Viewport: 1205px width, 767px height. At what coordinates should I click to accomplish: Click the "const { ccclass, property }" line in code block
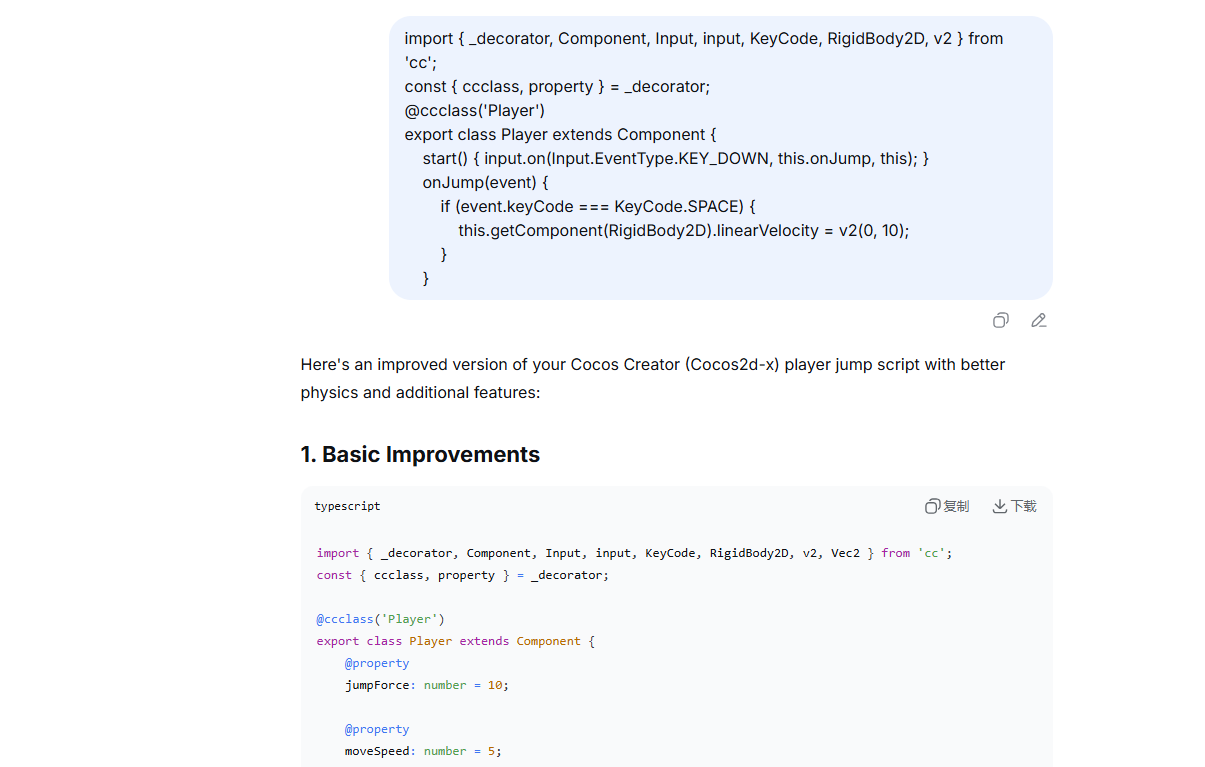[x=462, y=575]
